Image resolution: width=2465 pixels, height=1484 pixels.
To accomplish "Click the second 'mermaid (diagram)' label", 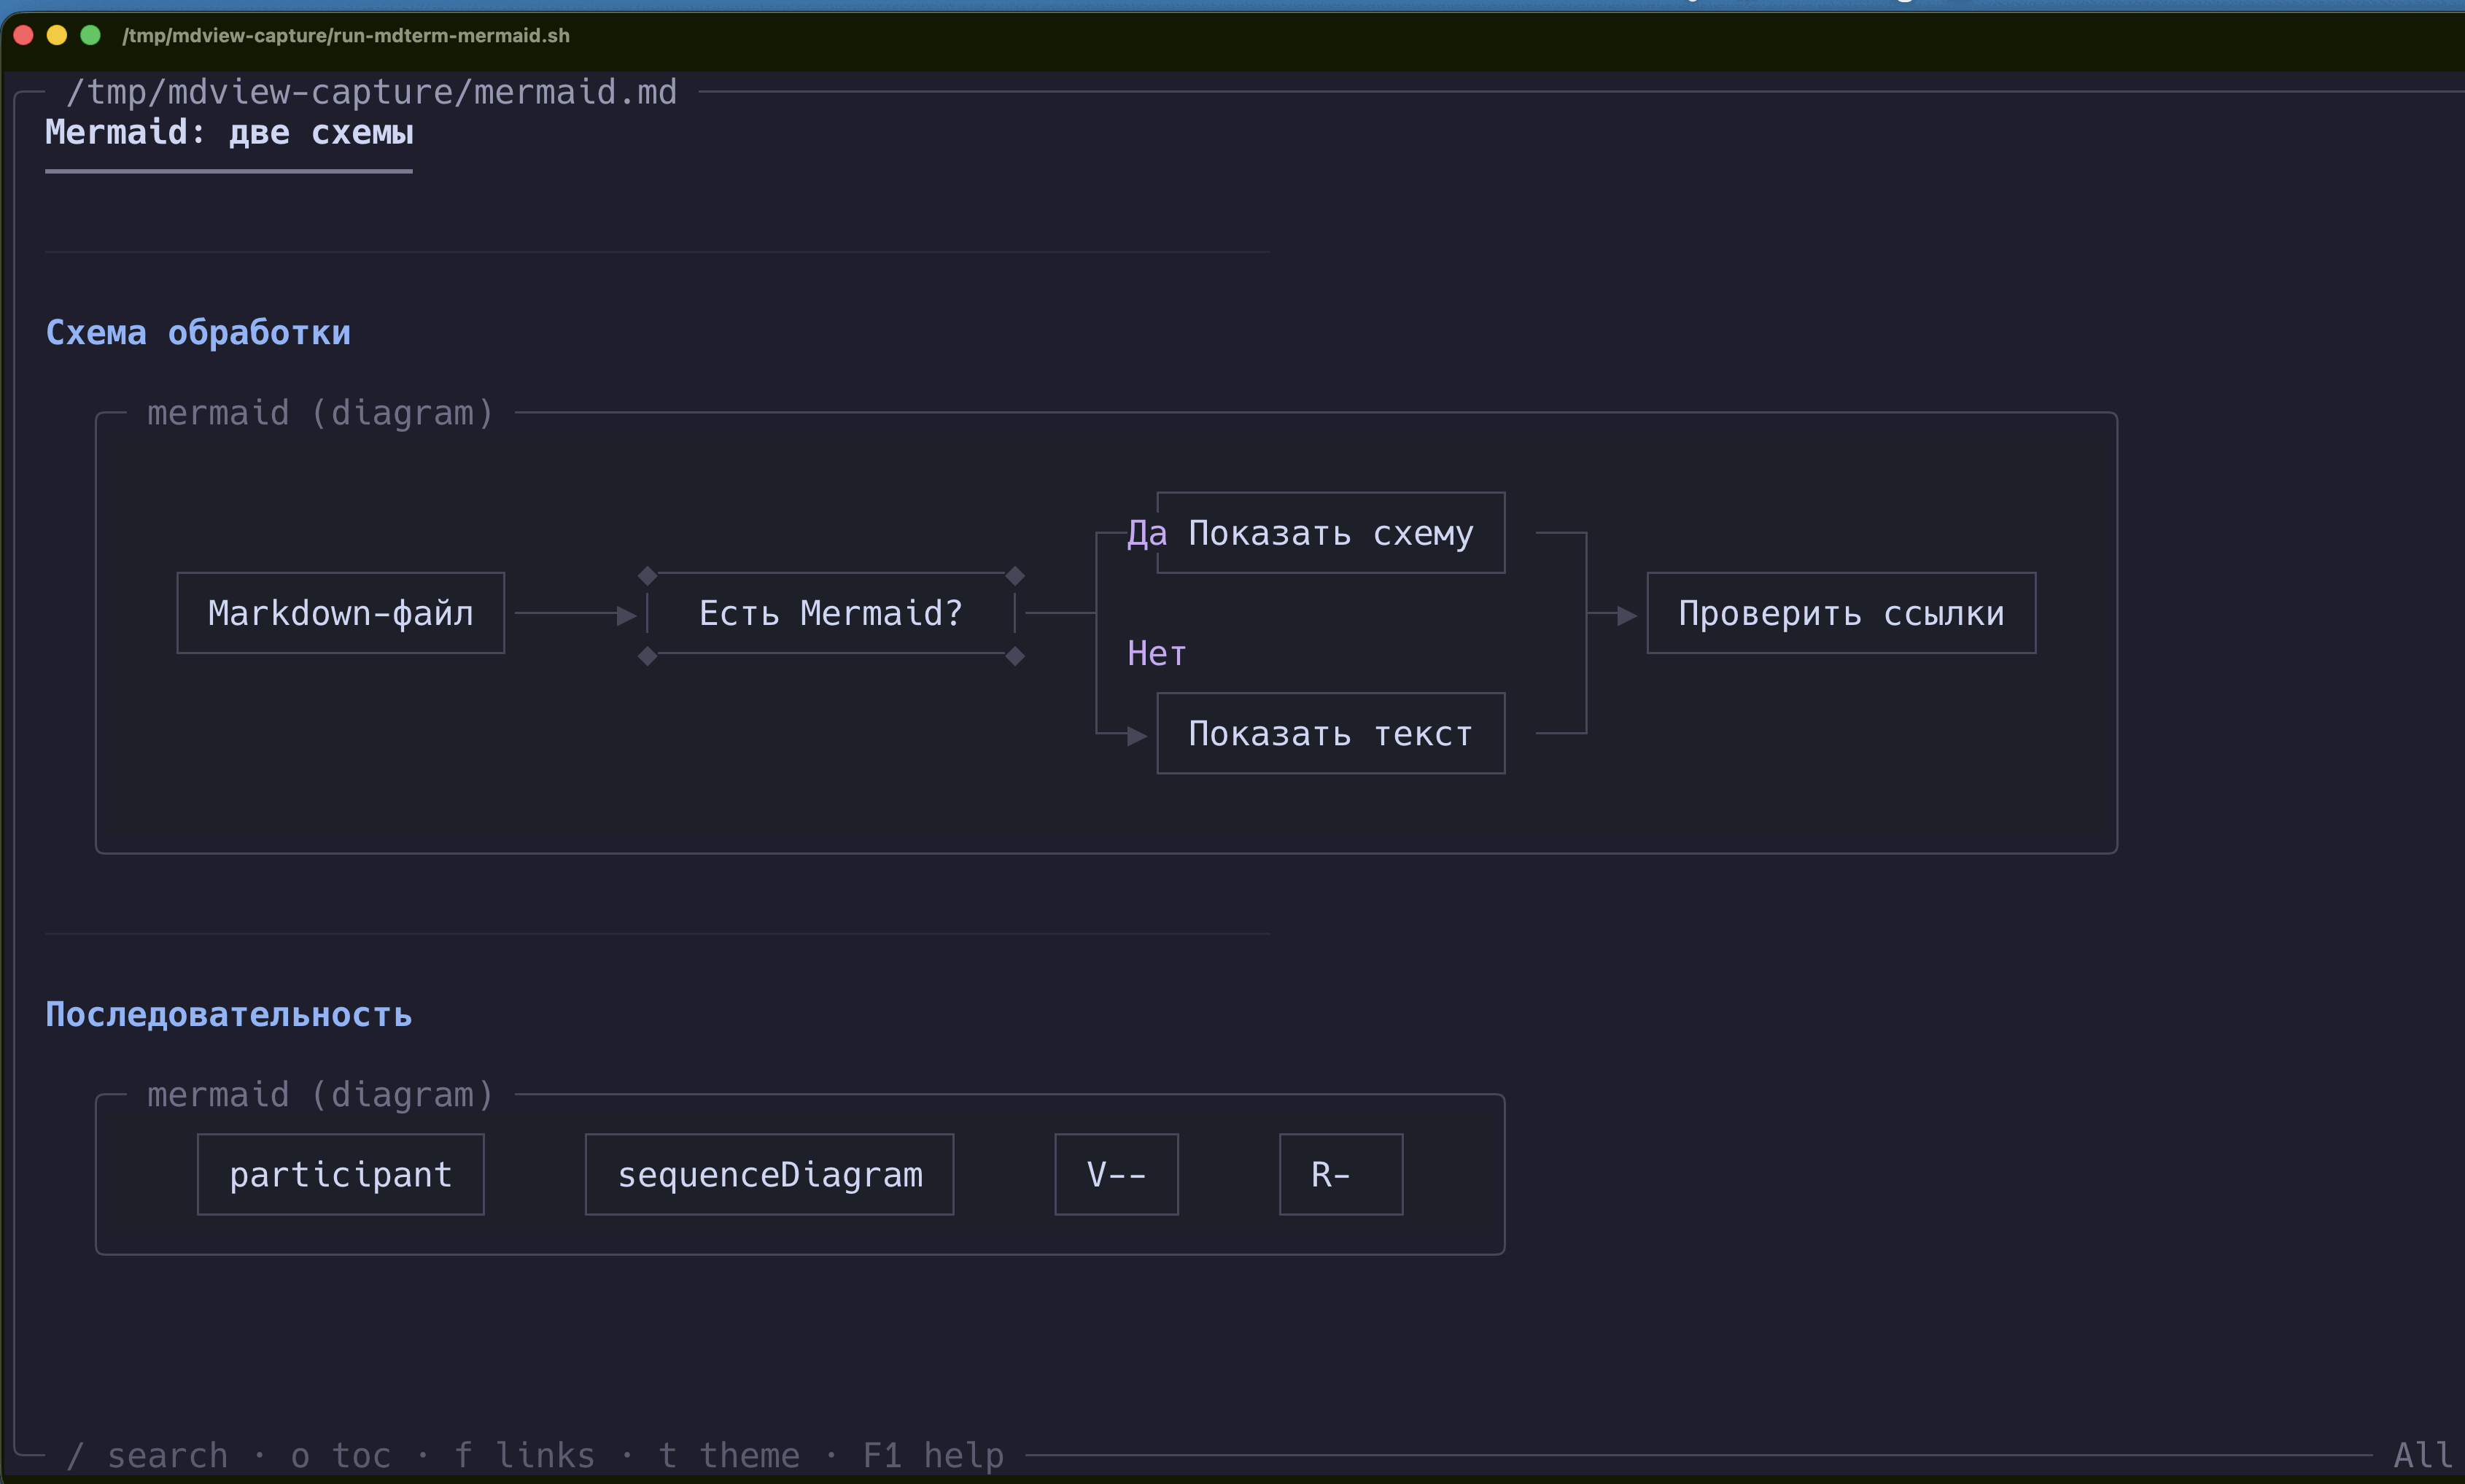I will coord(320,1095).
